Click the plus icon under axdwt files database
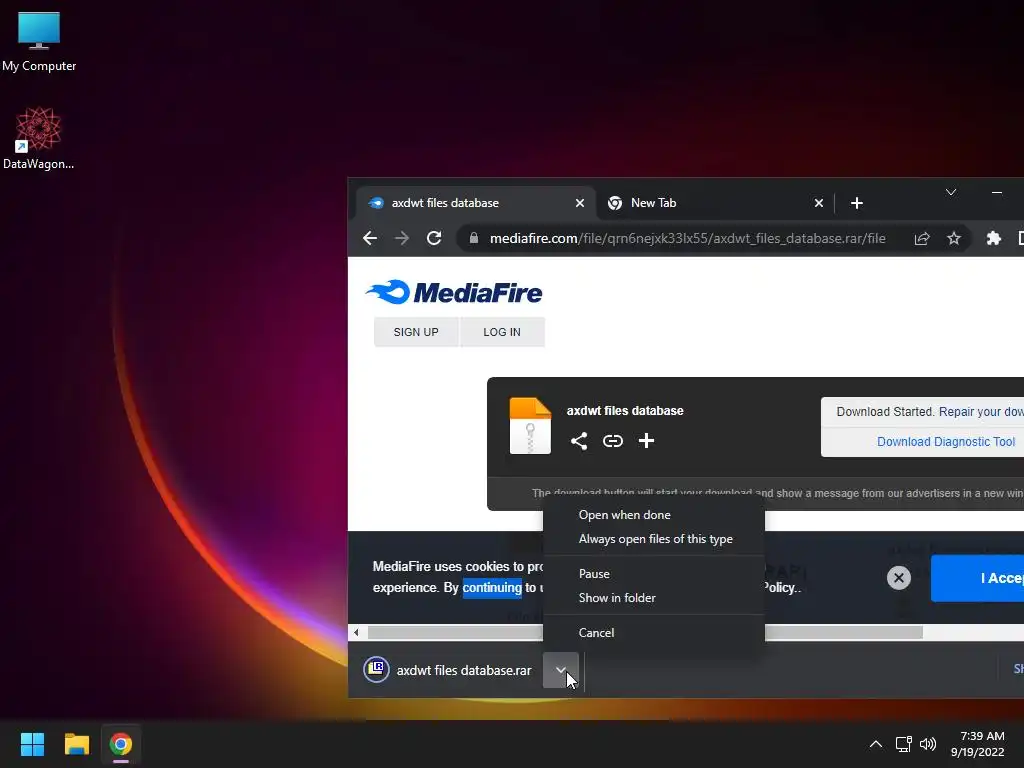 point(646,441)
